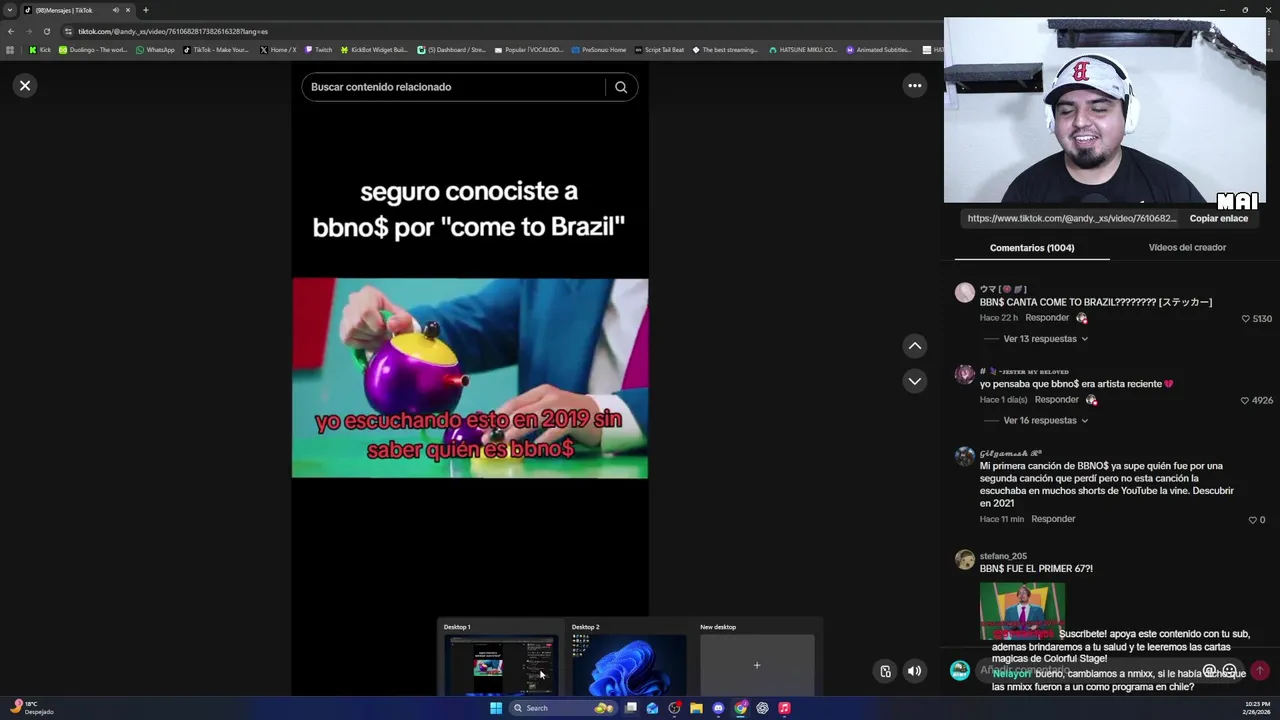This screenshot has height=720, width=1280.
Task: Open the Popular VOCALOID bookmark
Action: pyautogui.click(x=529, y=50)
